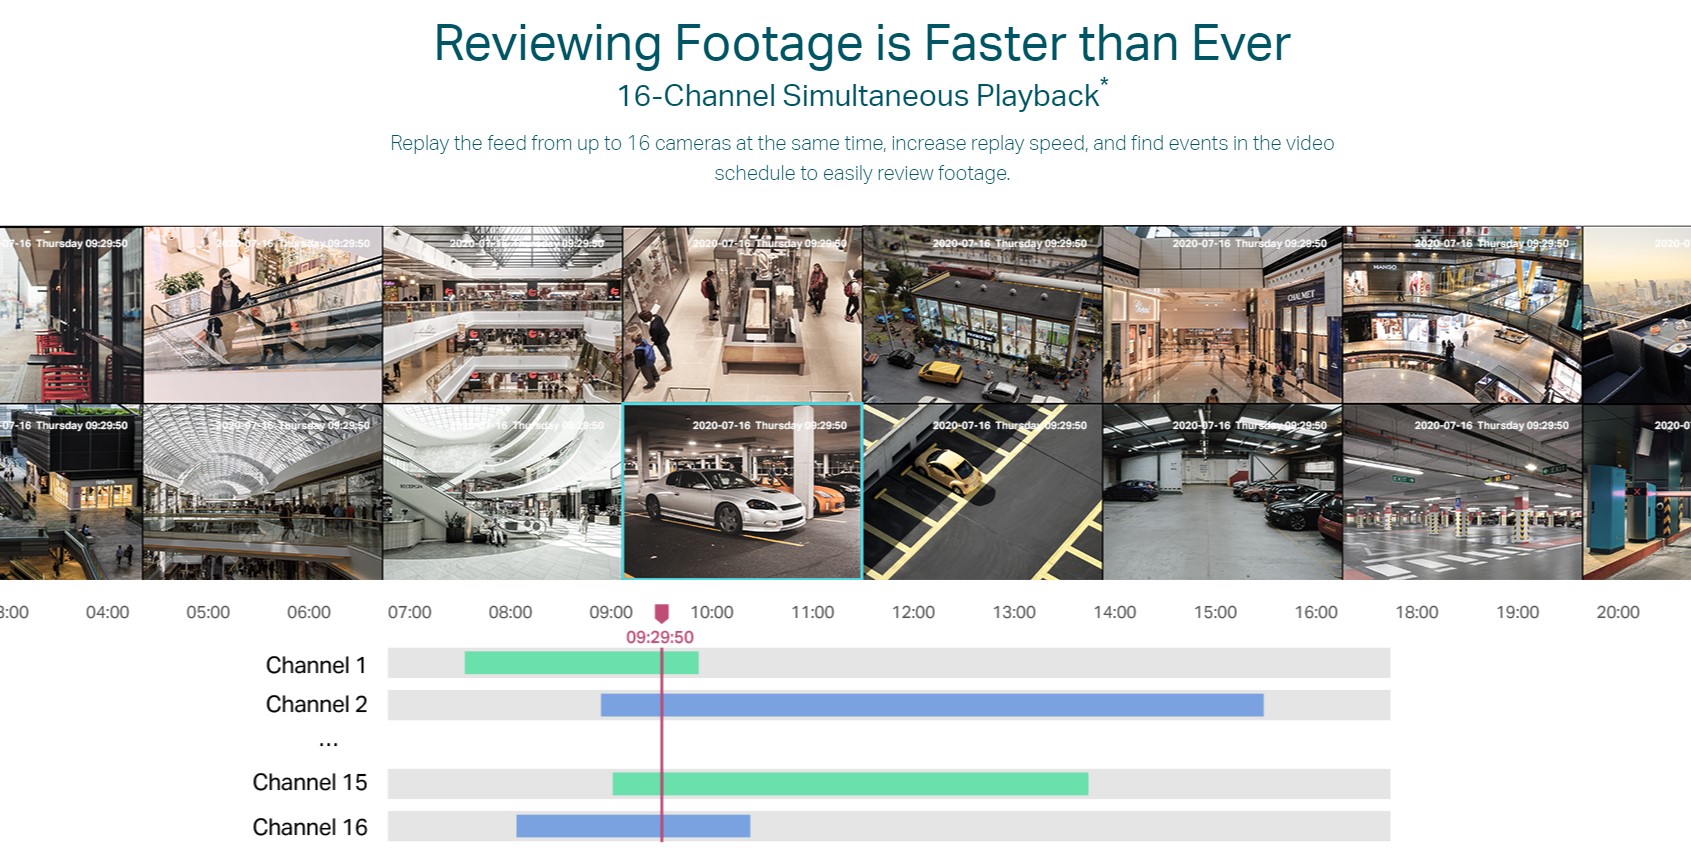1691x868 pixels.
Task: Open the yellow car parking lot feed
Action: click(x=982, y=491)
